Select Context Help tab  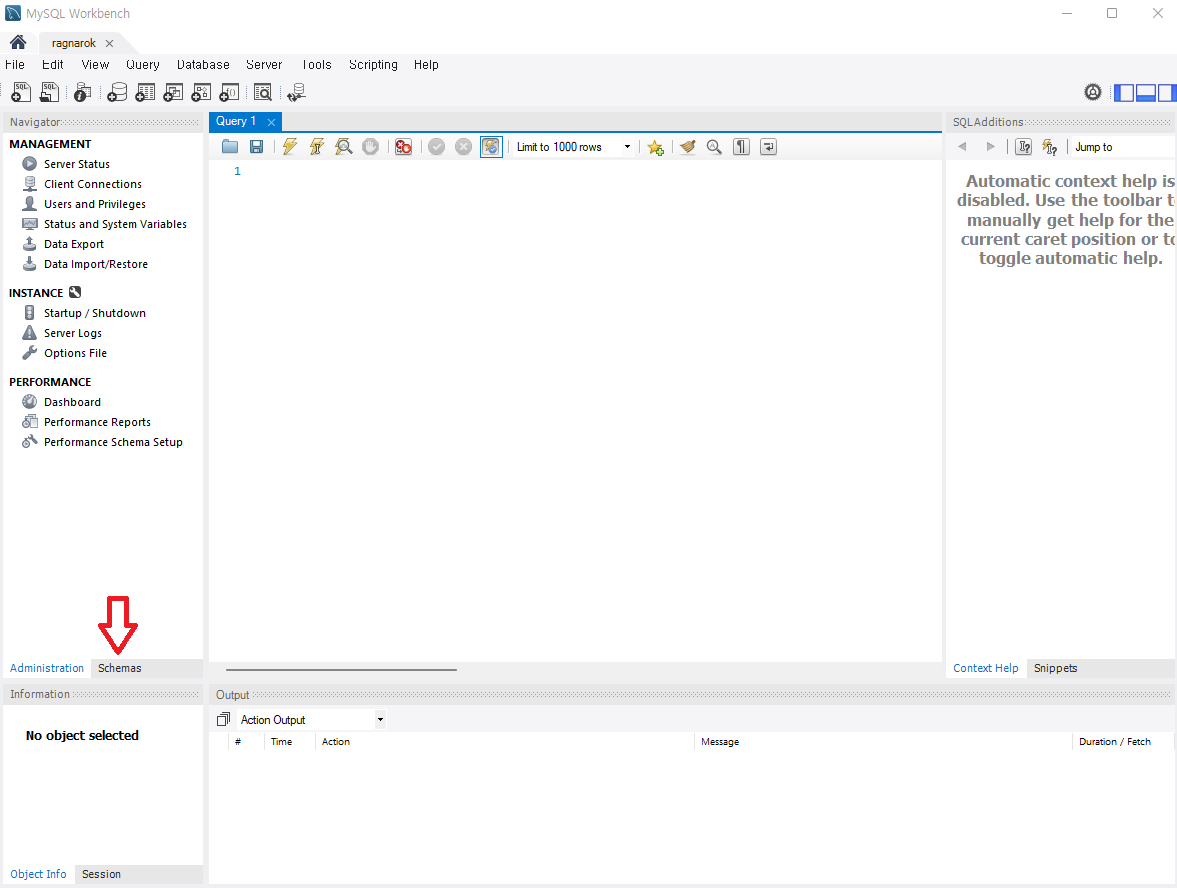(986, 668)
